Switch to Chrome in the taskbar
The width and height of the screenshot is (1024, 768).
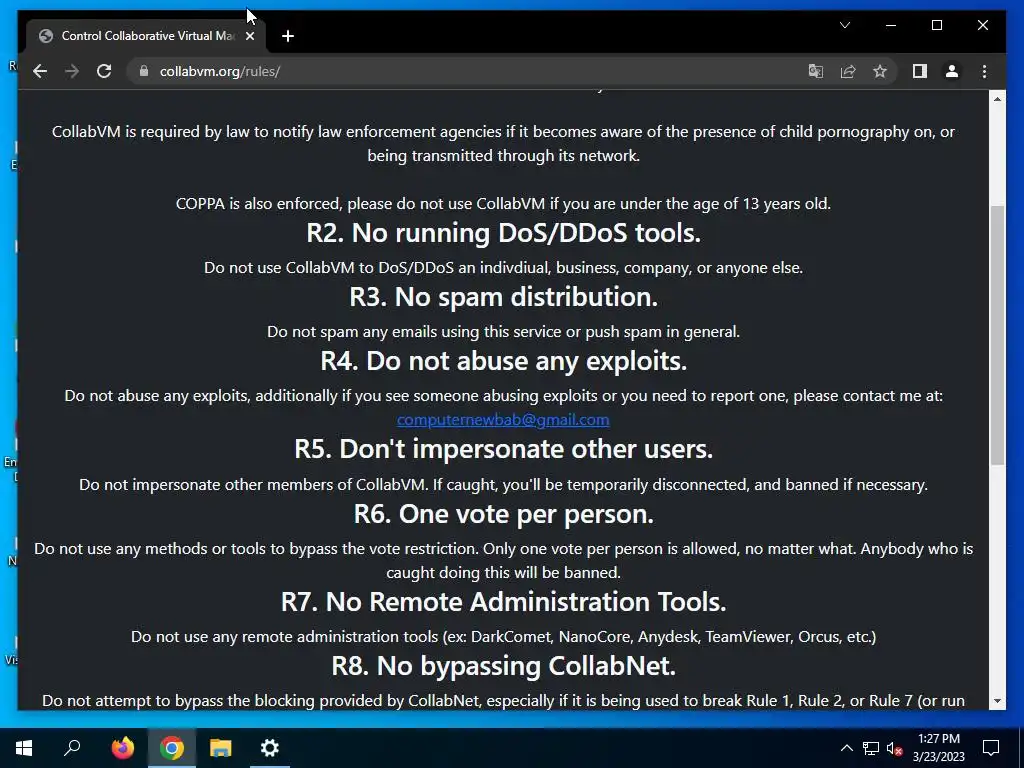coord(172,748)
